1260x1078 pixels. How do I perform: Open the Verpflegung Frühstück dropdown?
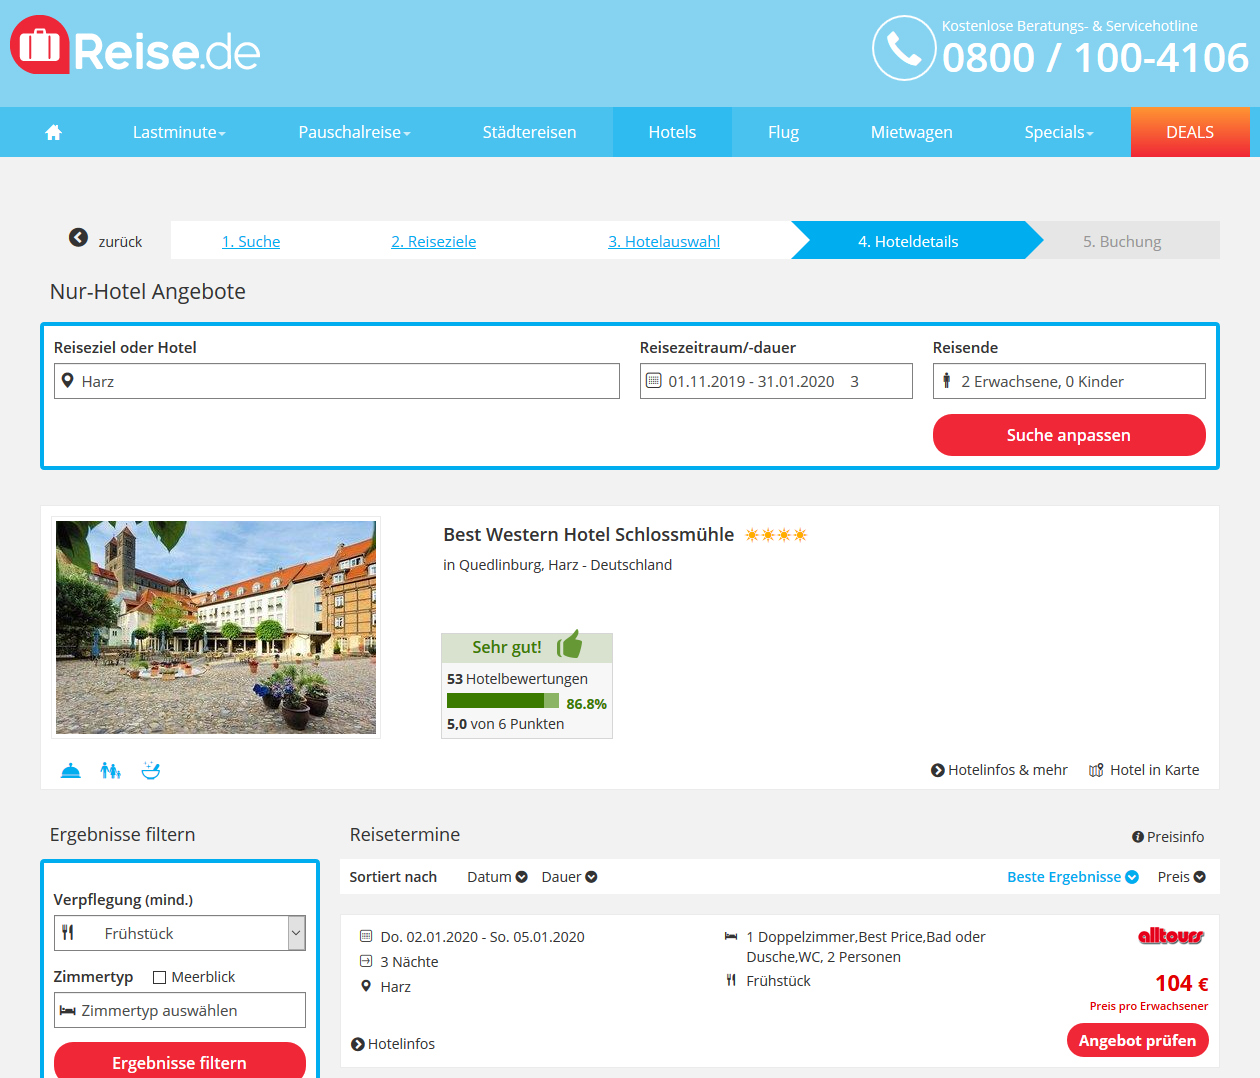[180, 933]
